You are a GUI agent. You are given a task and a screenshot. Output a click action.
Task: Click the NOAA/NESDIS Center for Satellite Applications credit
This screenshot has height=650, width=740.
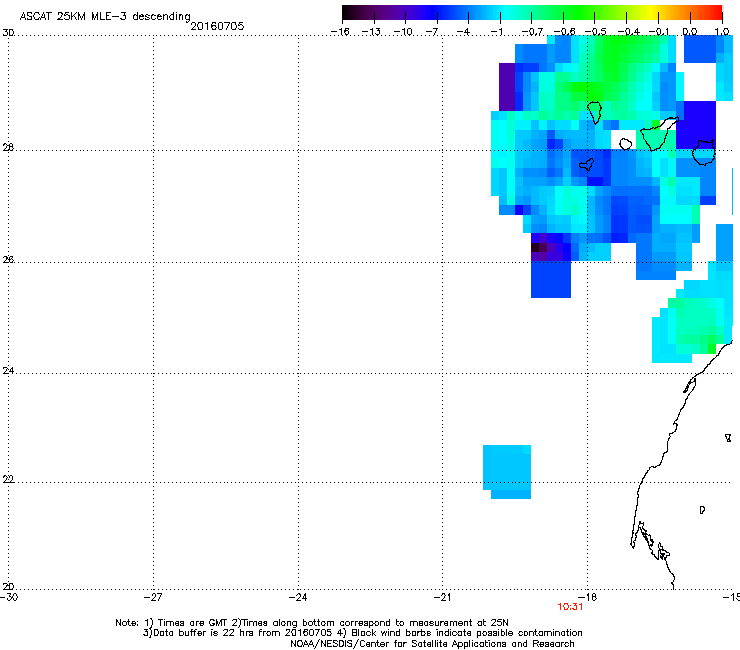pyautogui.click(x=432, y=644)
